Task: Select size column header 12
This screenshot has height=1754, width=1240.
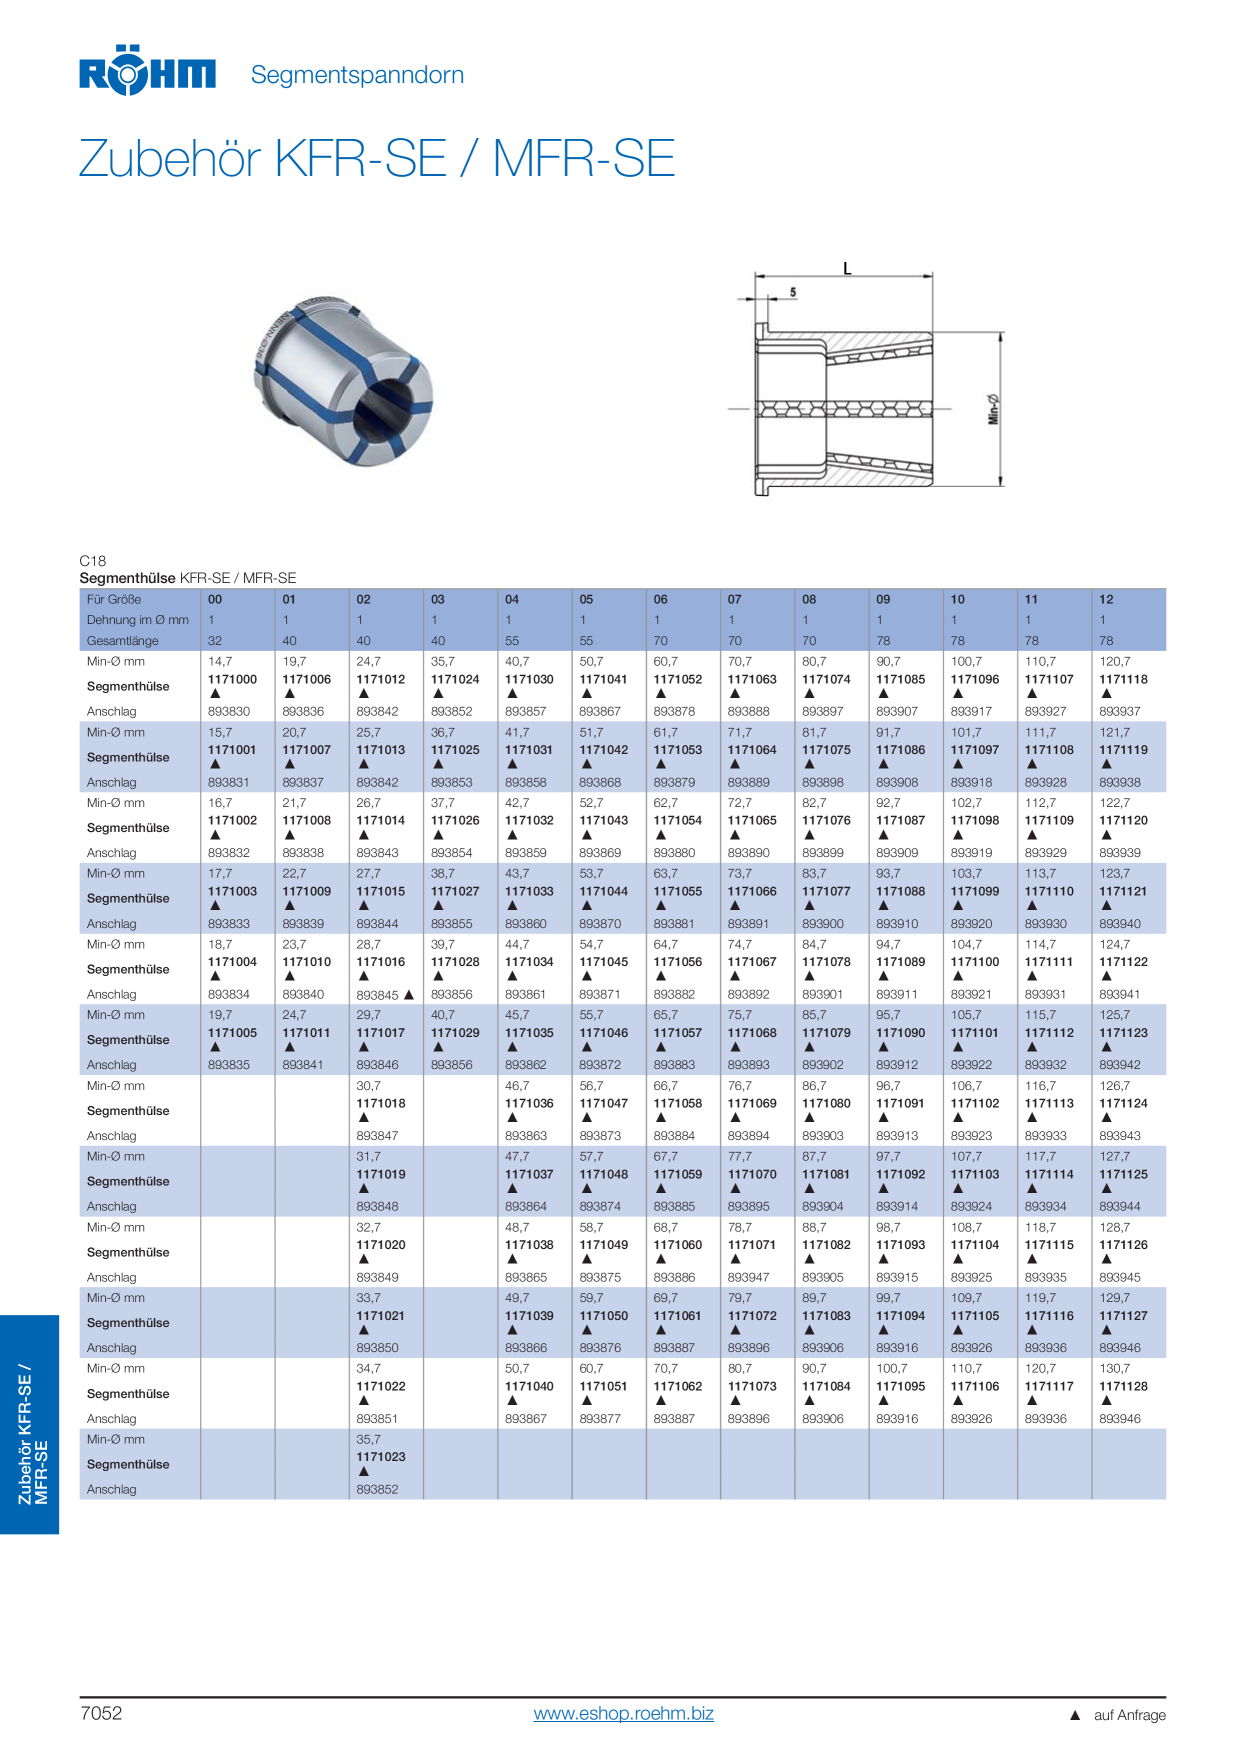Action: (x=1106, y=600)
